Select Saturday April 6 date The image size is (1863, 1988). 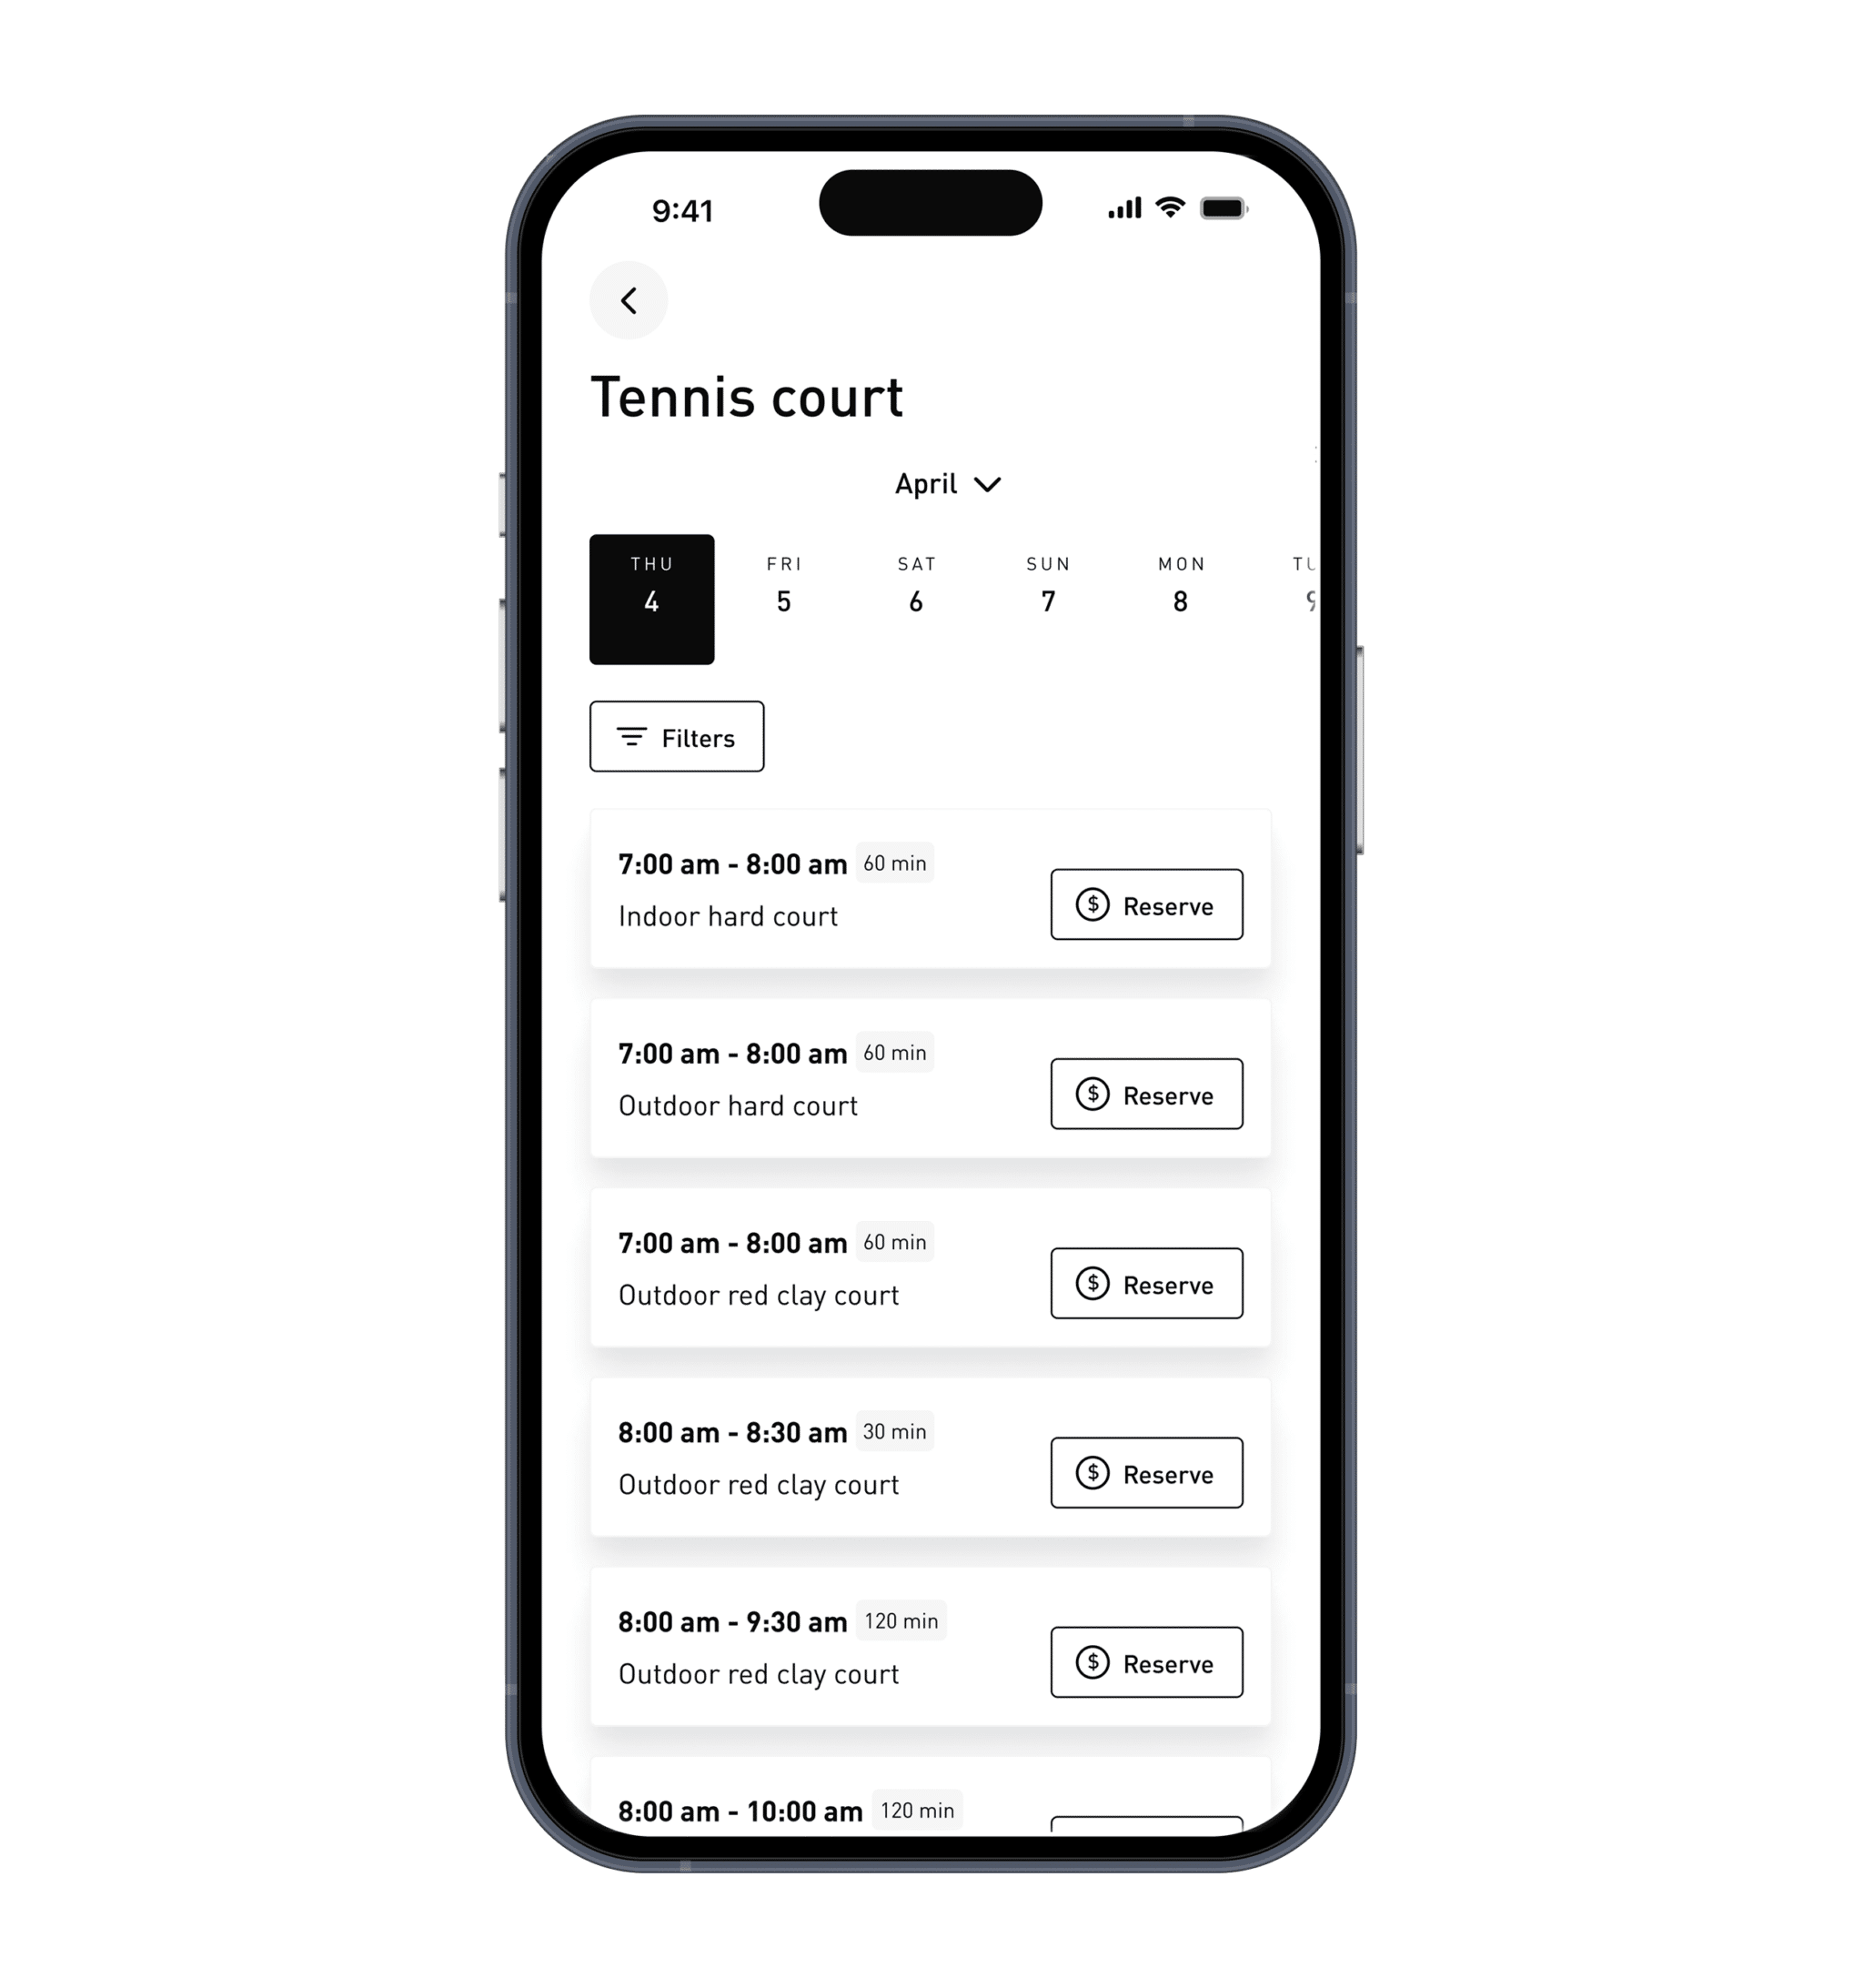[x=914, y=596]
